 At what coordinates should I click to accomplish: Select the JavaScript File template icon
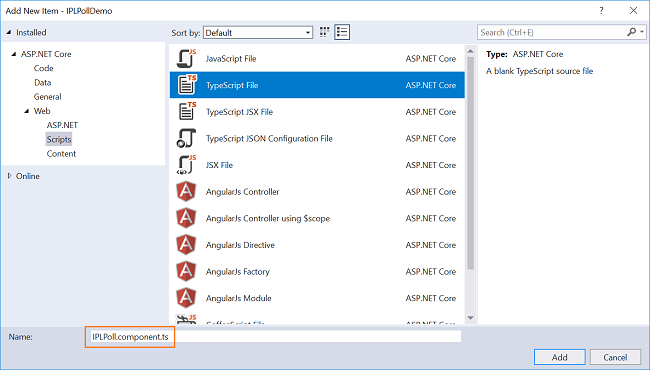pyautogui.click(x=186, y=58)
